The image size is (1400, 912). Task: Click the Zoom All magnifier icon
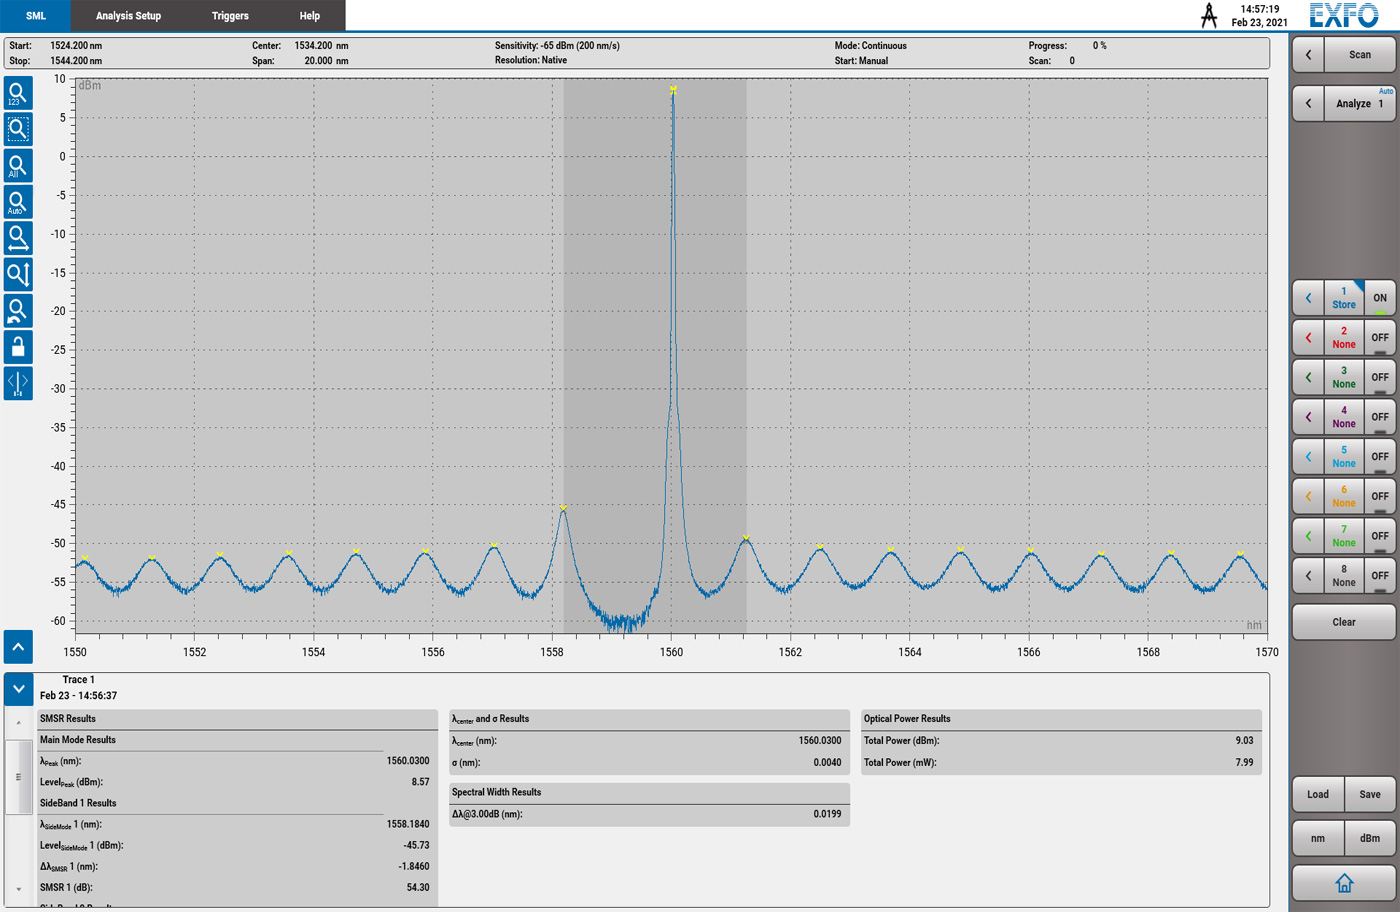[18, 166]
